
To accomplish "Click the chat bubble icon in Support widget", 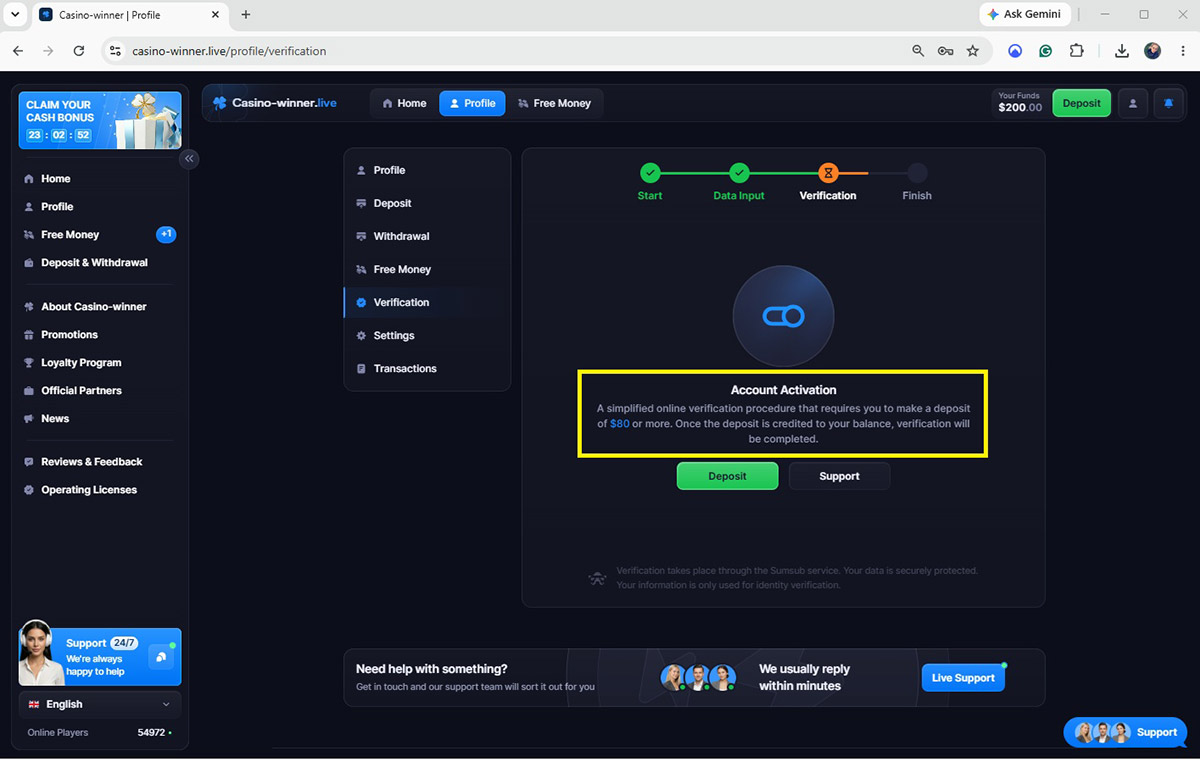I will (161, 657).
